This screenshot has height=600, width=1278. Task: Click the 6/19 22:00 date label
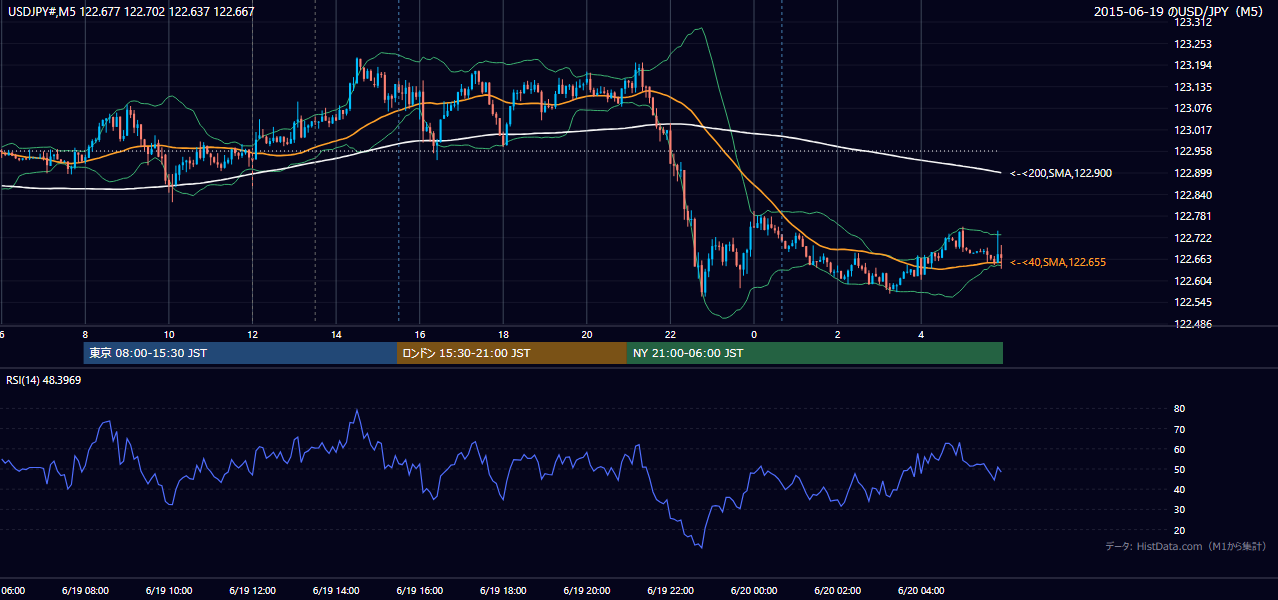point(670,590)
